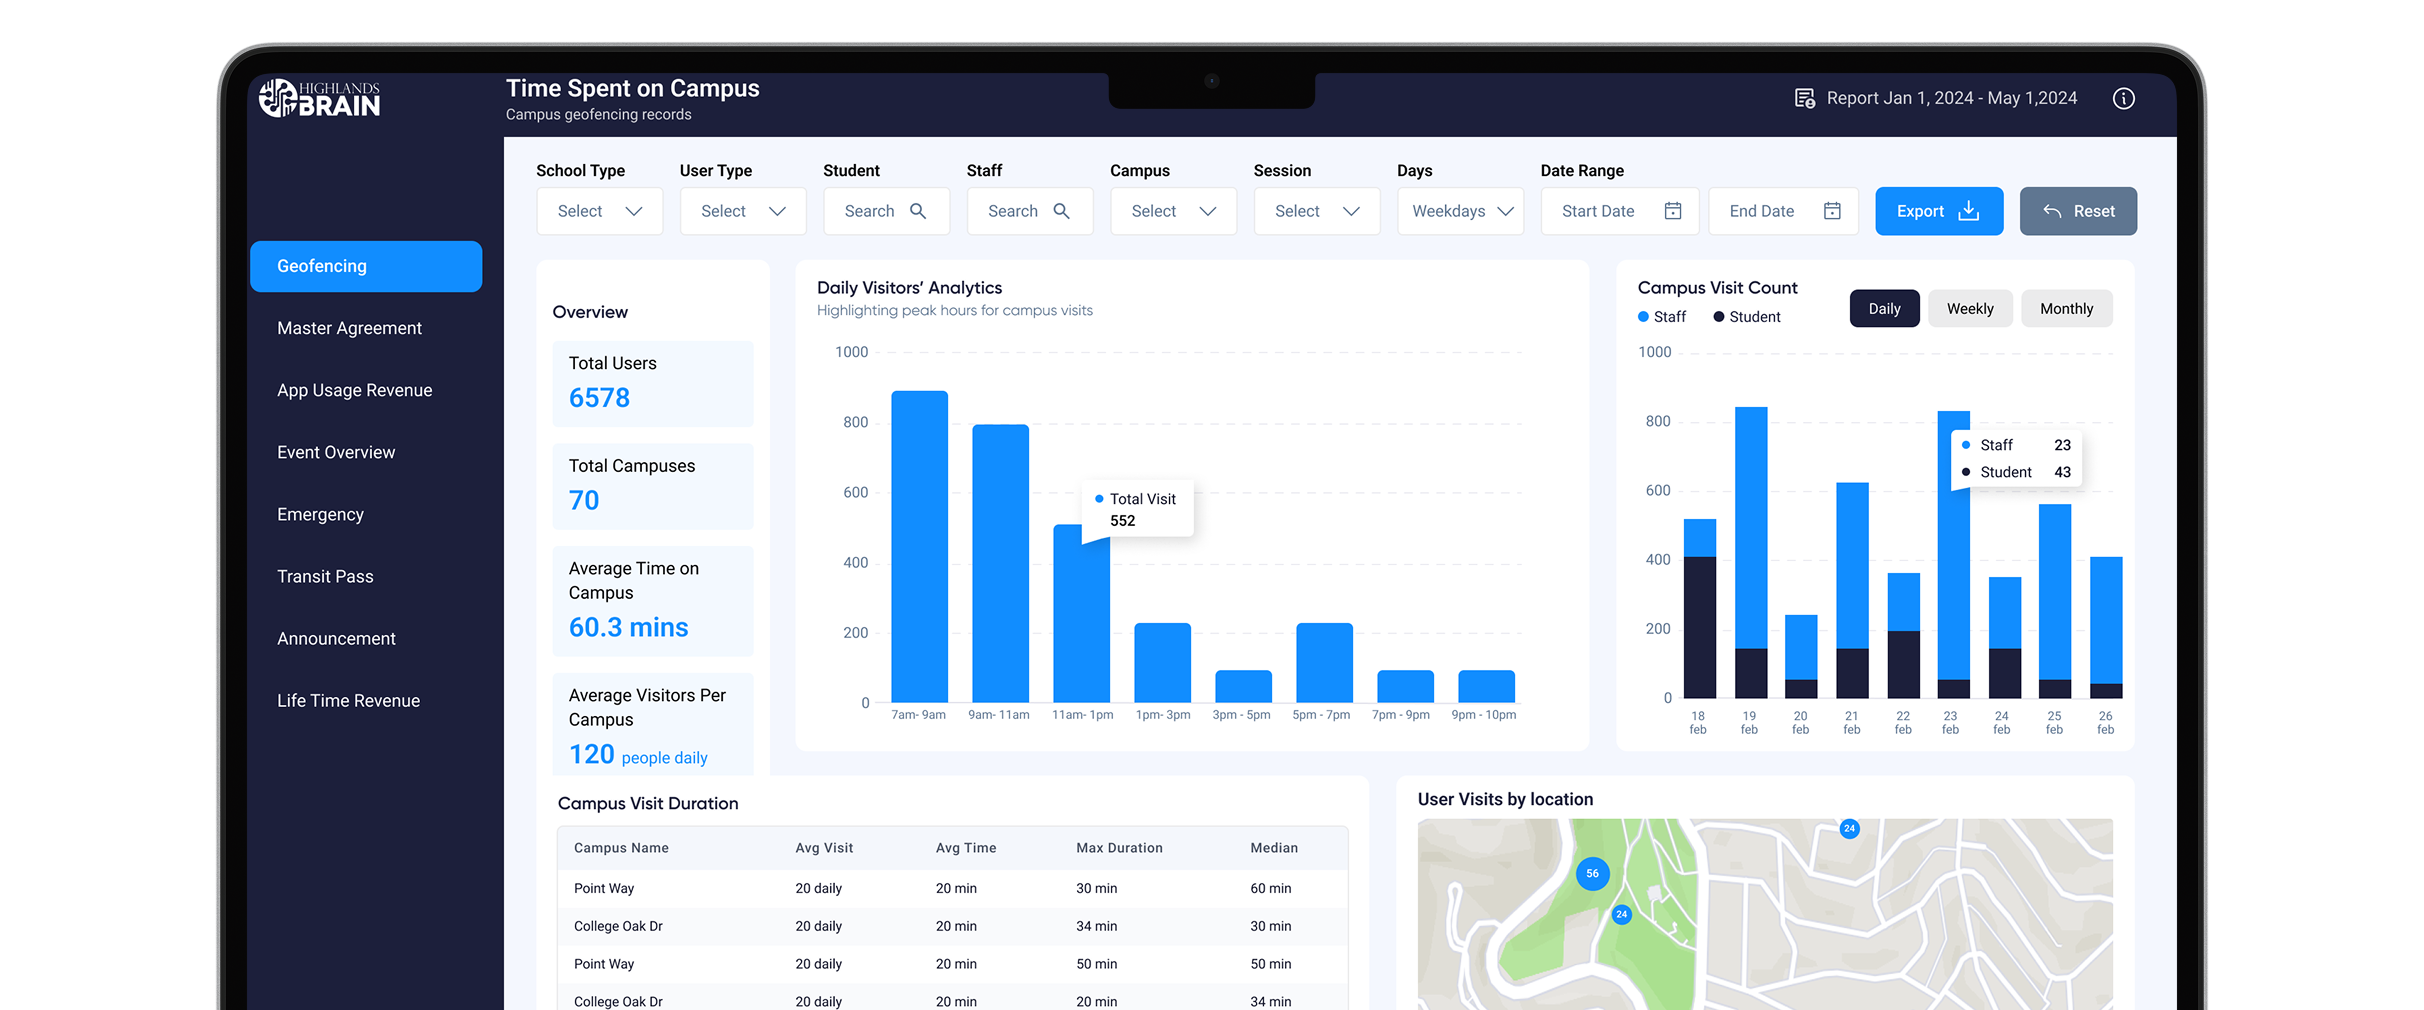The width and height of the screenshot is (2424, 1010).
Task: Switch Campus Visit Count to Weekly view
Action: click(x=1969, y=308)
